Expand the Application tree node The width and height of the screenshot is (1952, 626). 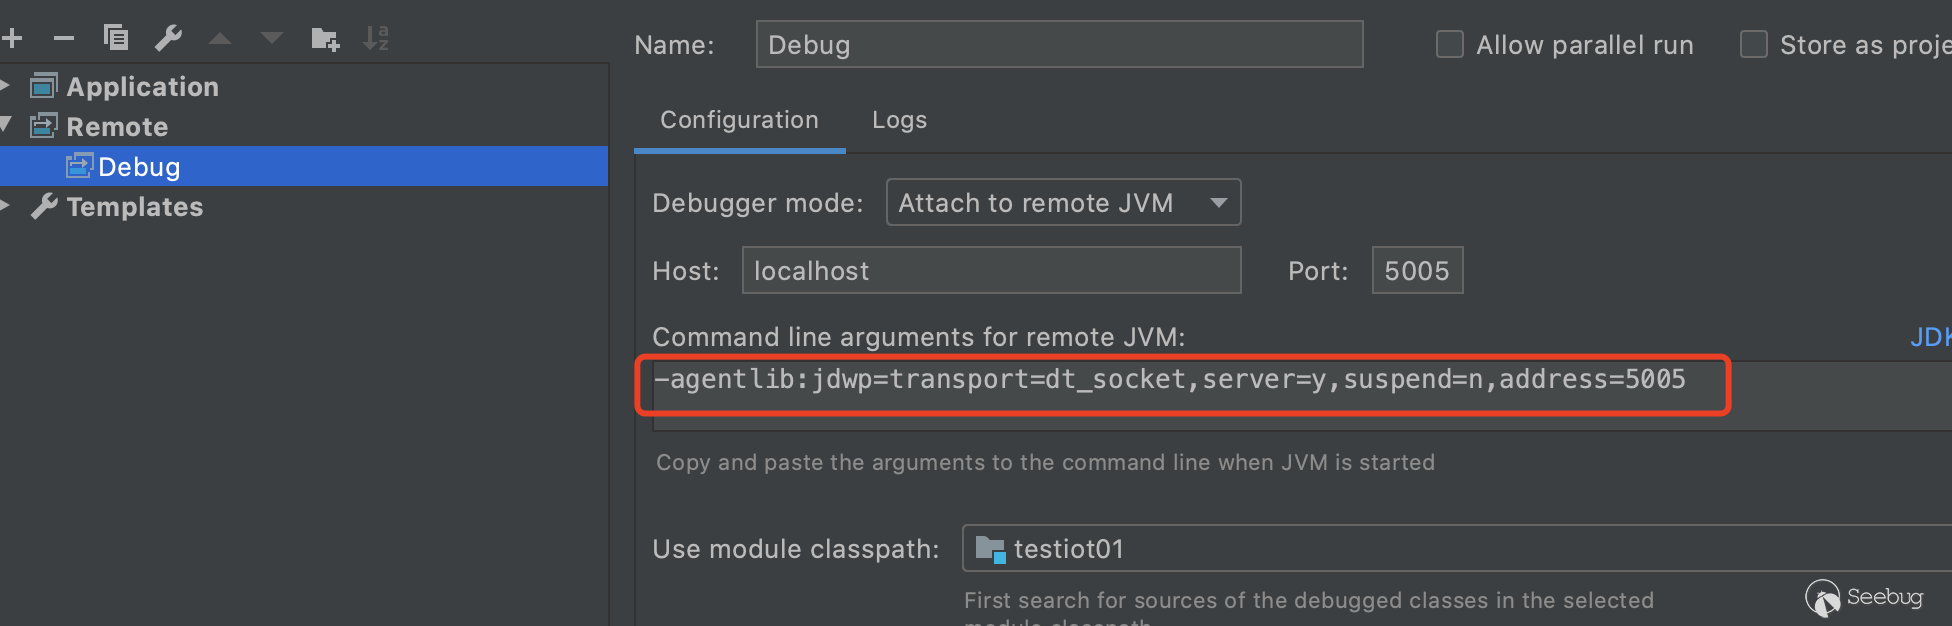pyautogui.click(x=5, y=86)
